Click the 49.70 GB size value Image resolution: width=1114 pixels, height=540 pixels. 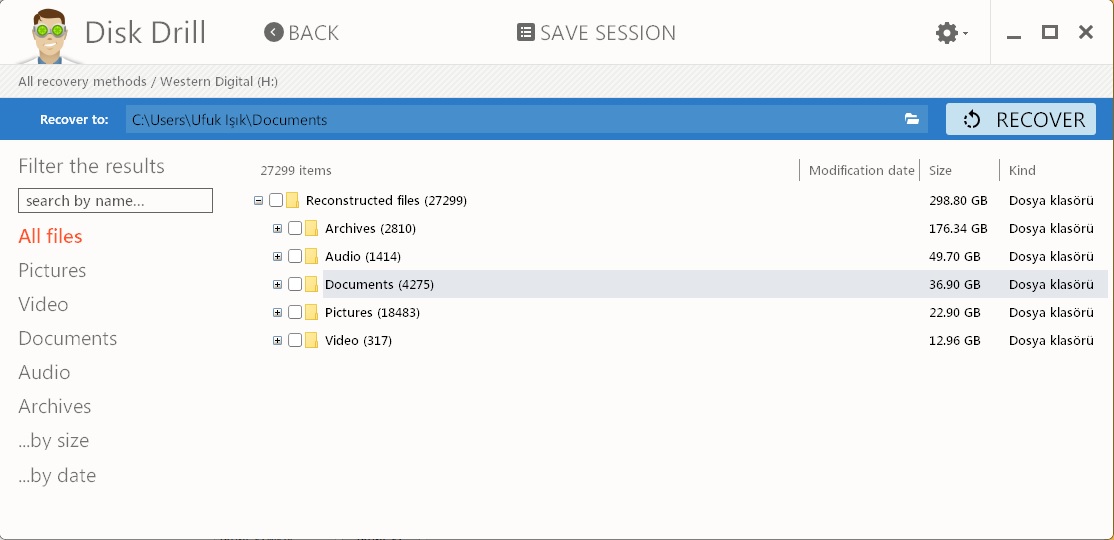click(x=954, y=256)
